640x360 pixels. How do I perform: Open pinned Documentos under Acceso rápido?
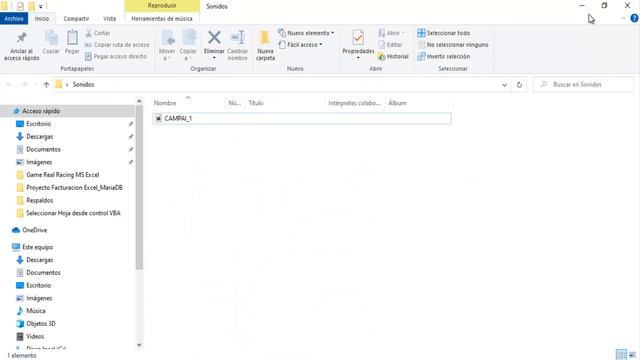coord(43,149)
